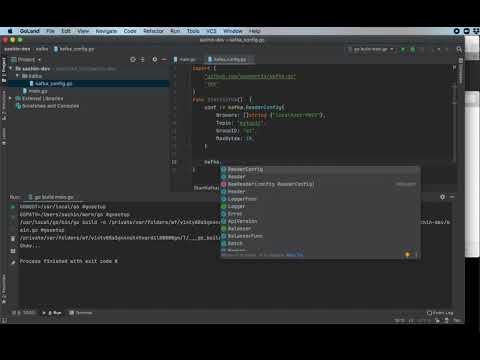Open the VCS menu
Image resolution: width=480 pixels, height=360 pixels.
click(x=211, y=31)
